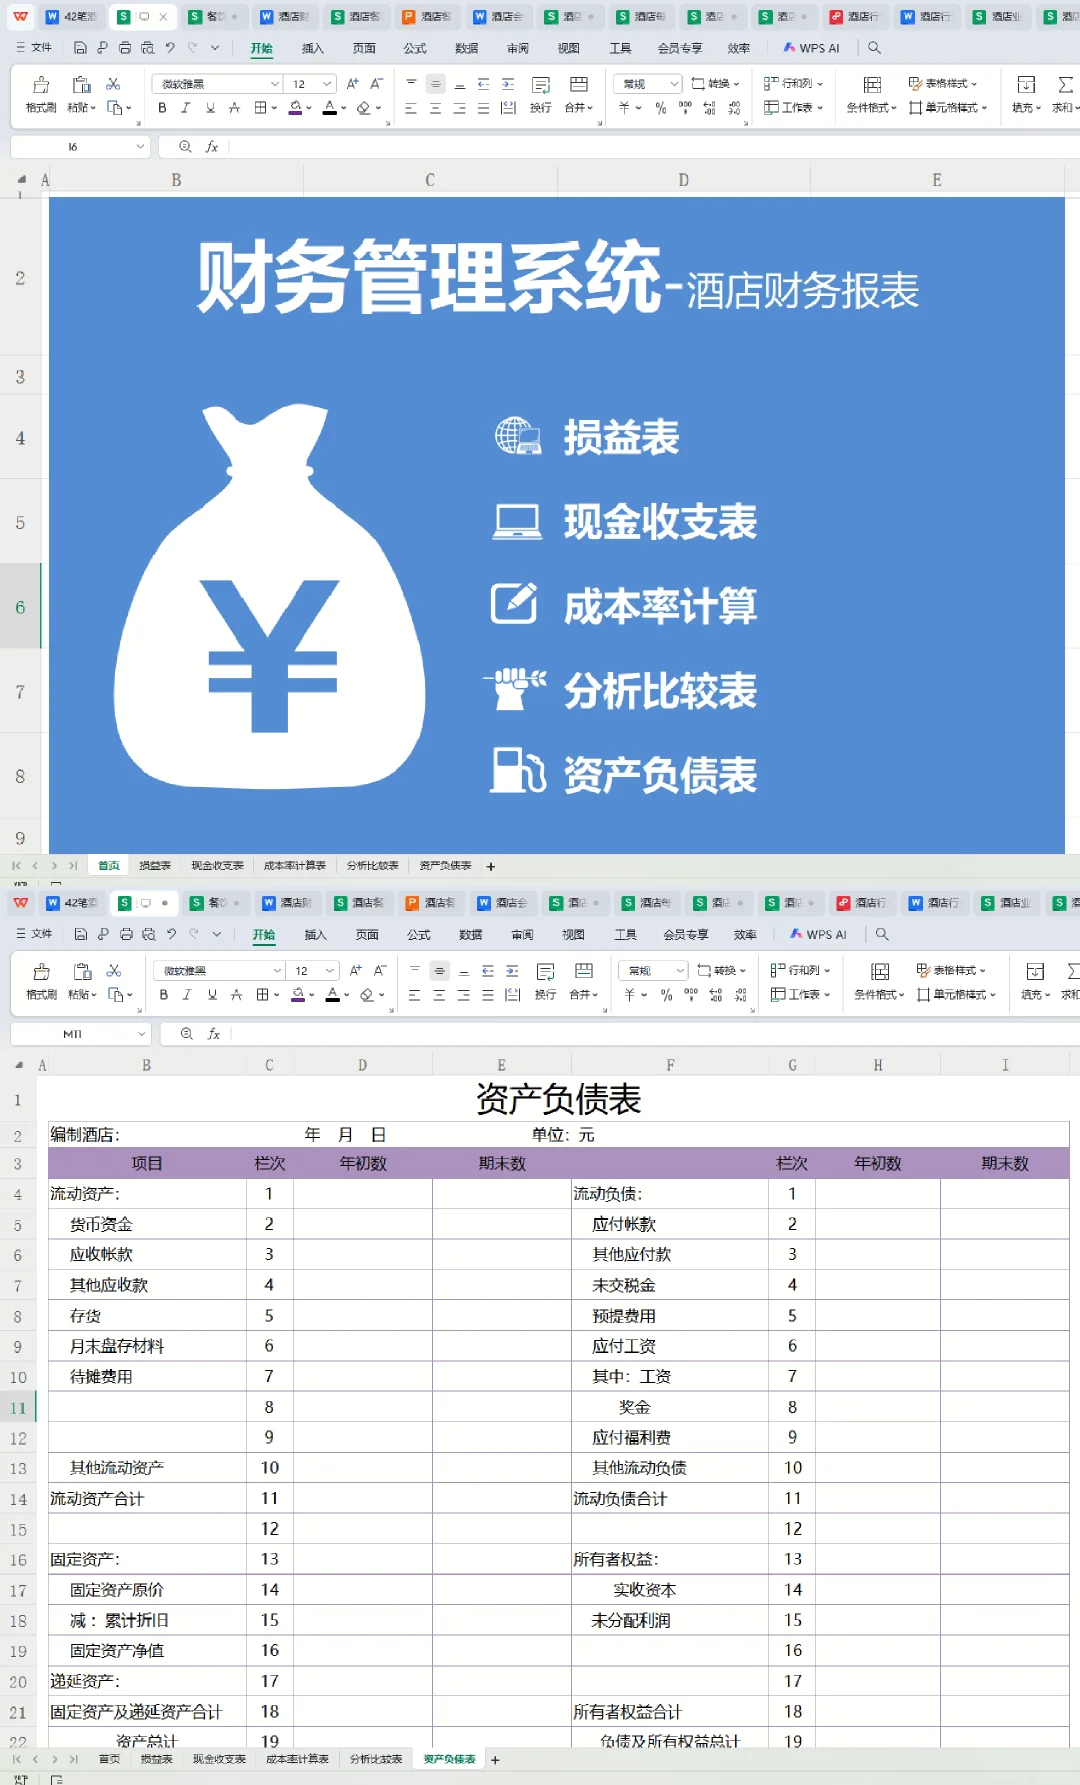Open the font name (微软雅黑) dropdown in the upper window

pyautogui.click(x=275, y=84)
